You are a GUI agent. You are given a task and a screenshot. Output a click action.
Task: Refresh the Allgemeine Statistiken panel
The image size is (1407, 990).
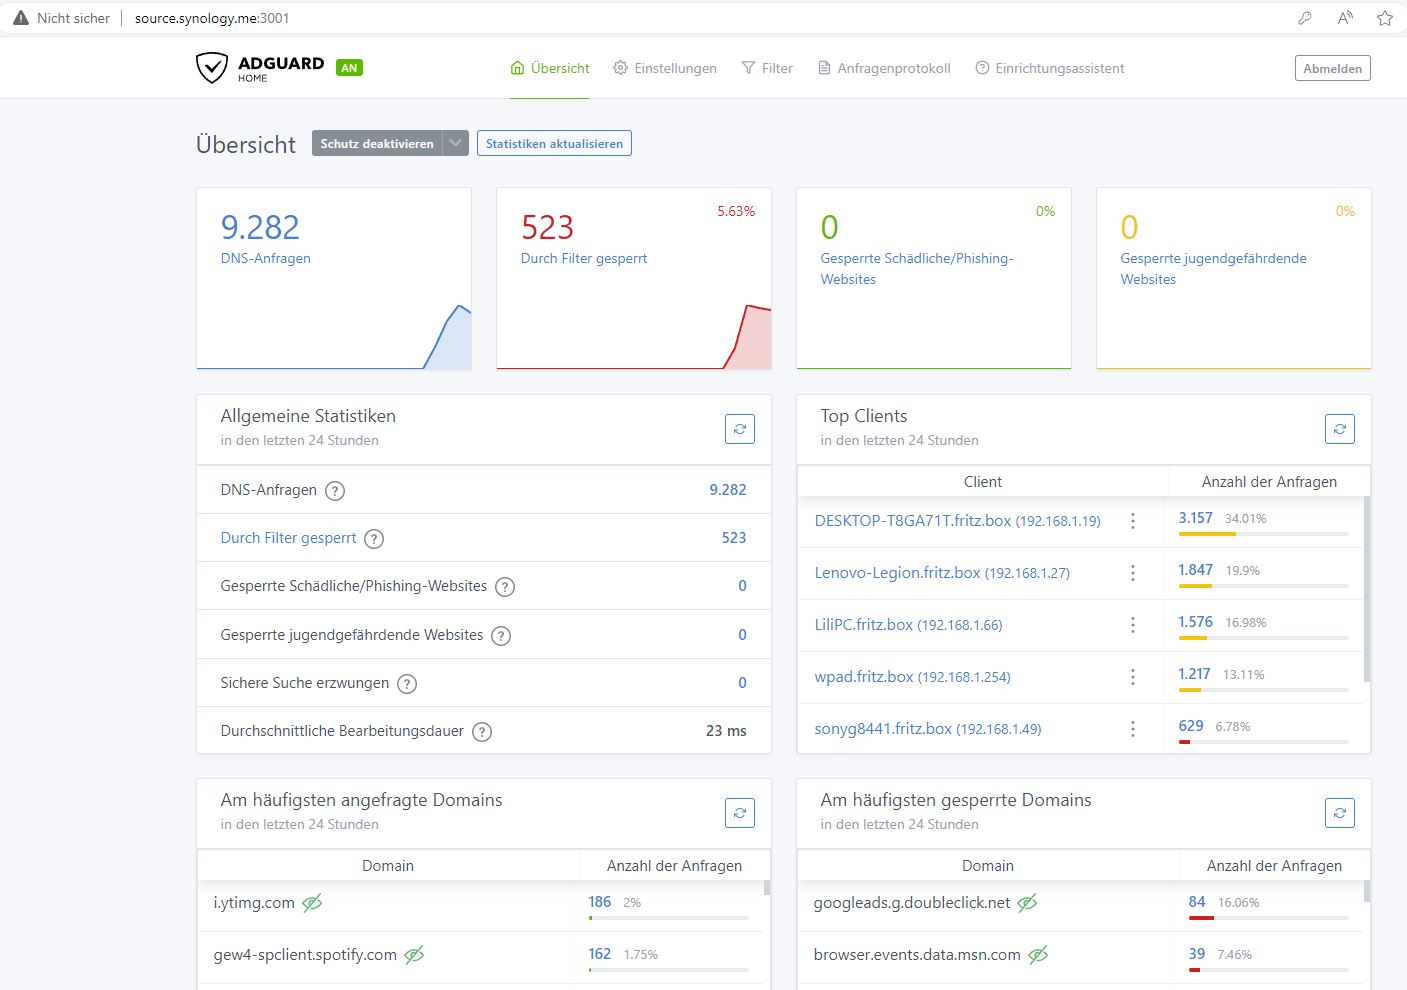coord(739,429)
